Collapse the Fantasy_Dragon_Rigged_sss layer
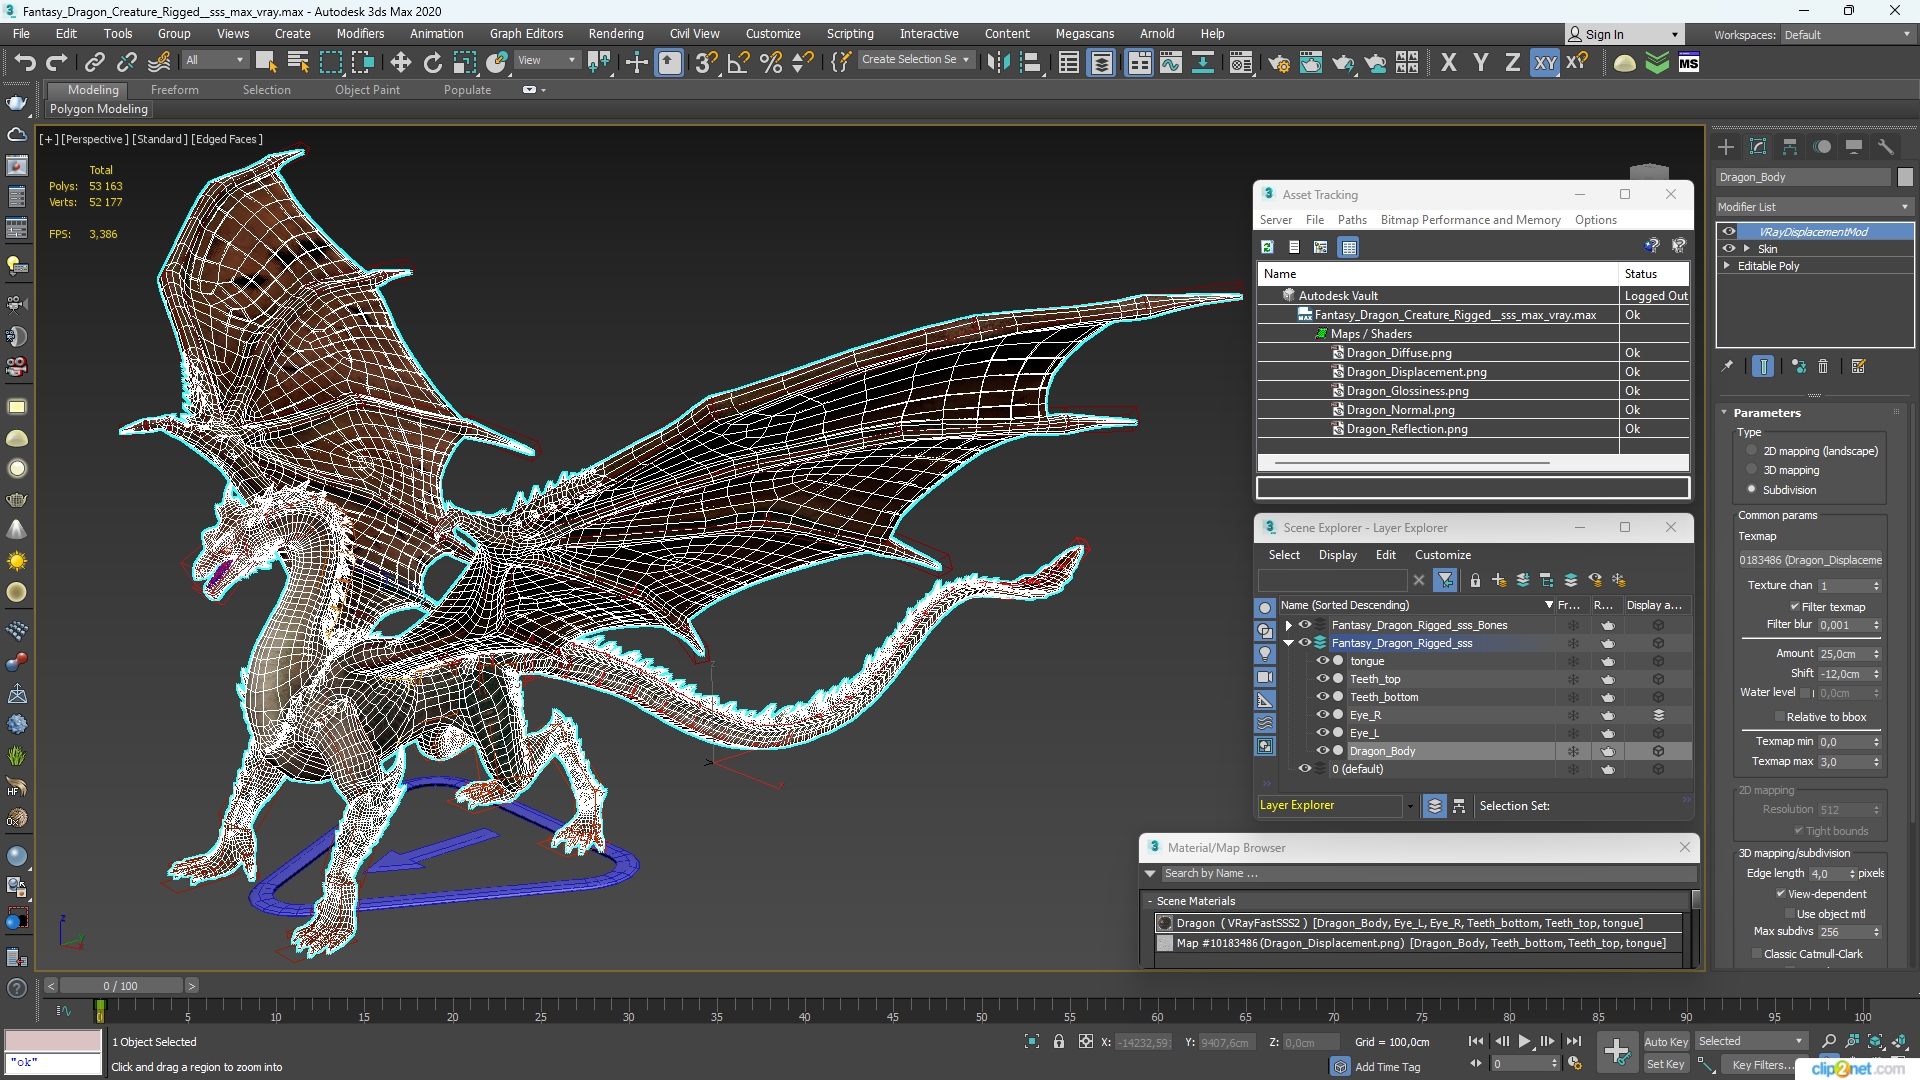This screenshot has height=1080, width=1920. click(x=1289, y=643)
